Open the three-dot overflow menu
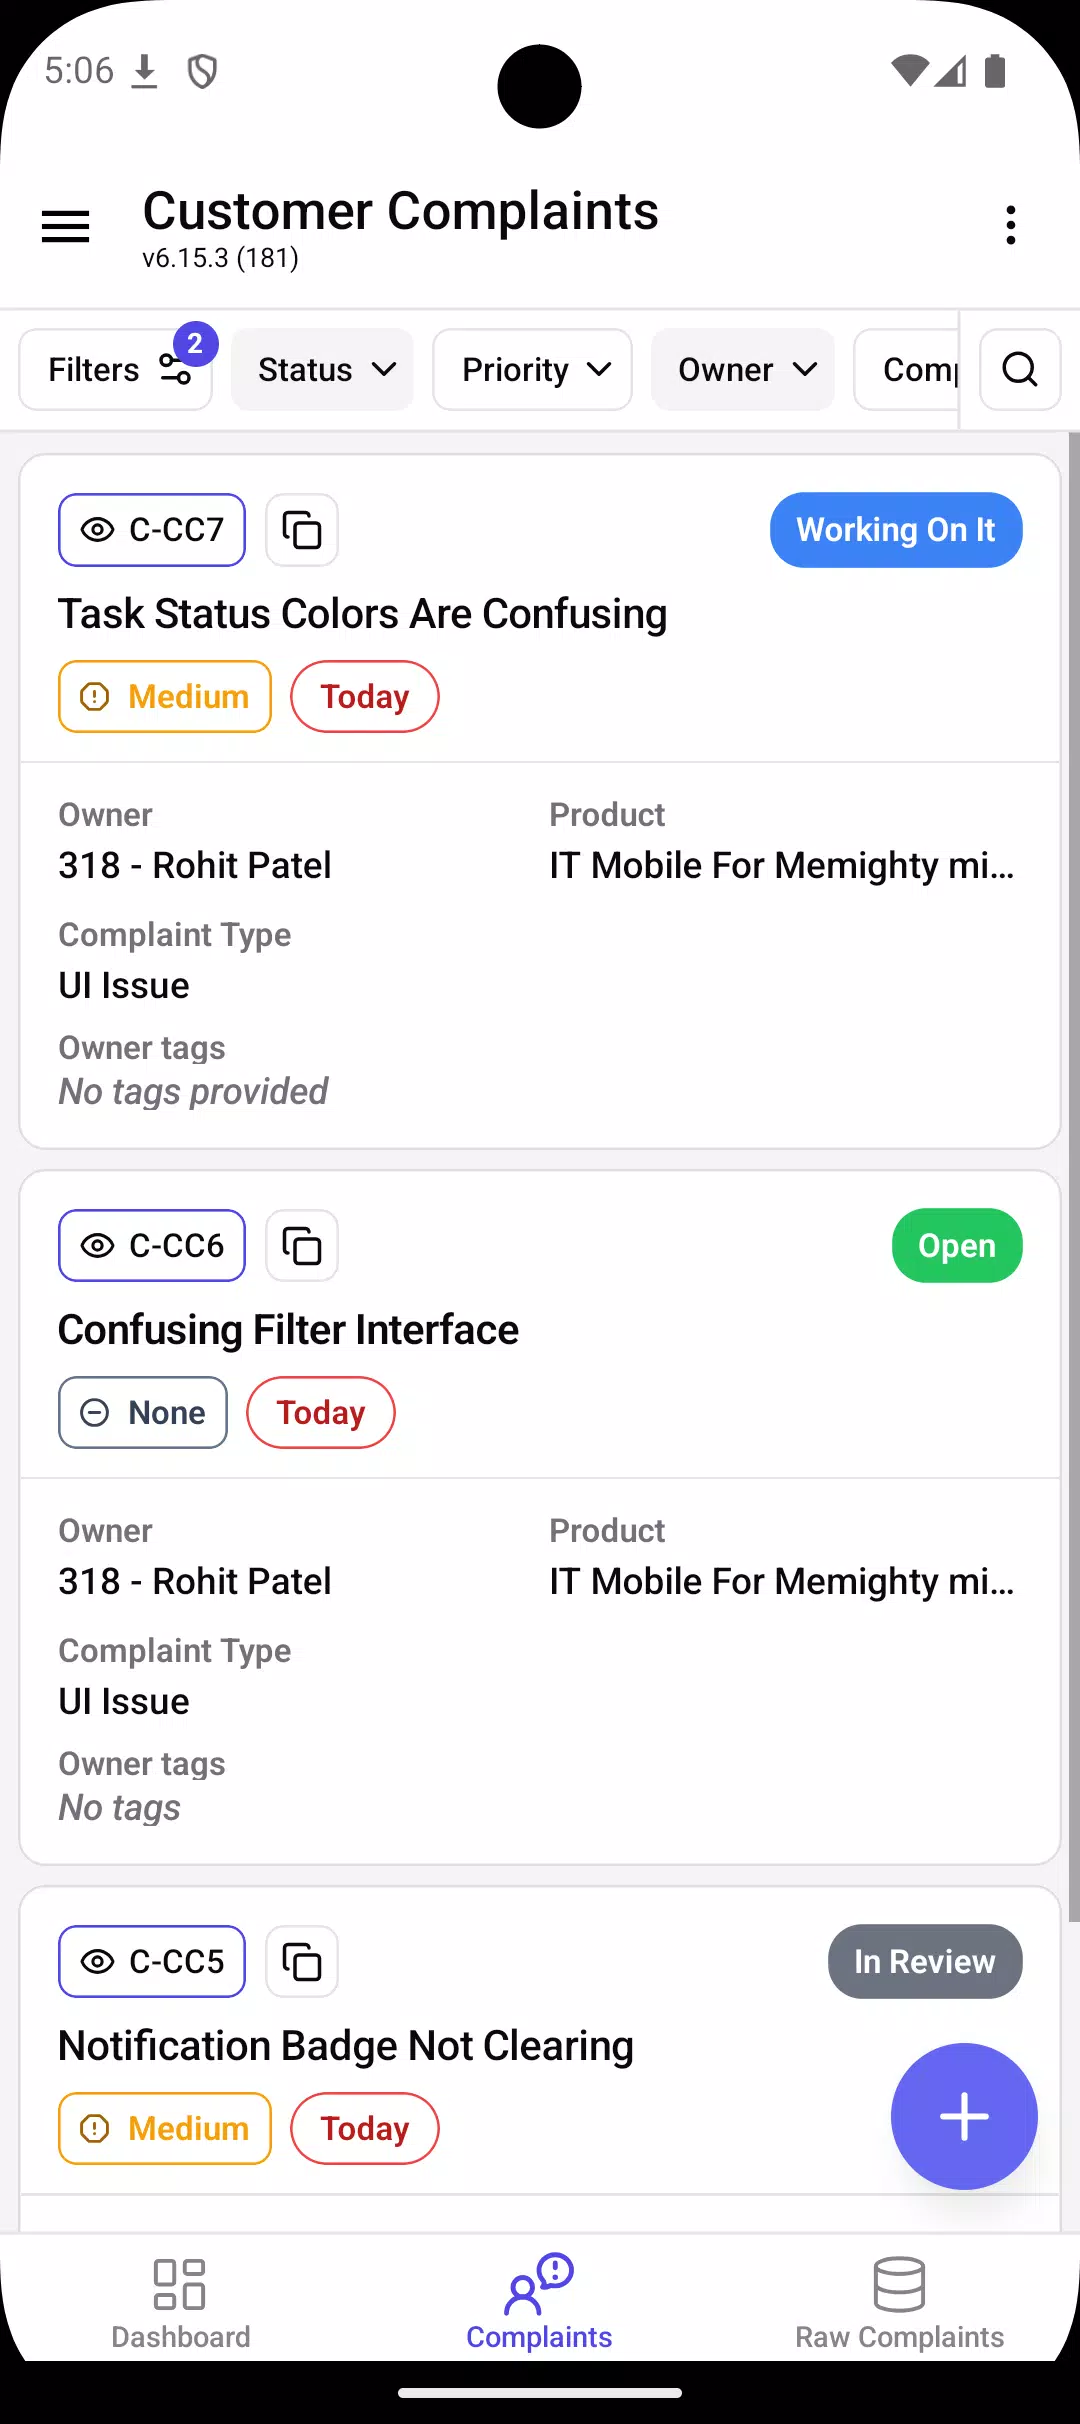The image size is (1080, 2424). point(1011,226)
